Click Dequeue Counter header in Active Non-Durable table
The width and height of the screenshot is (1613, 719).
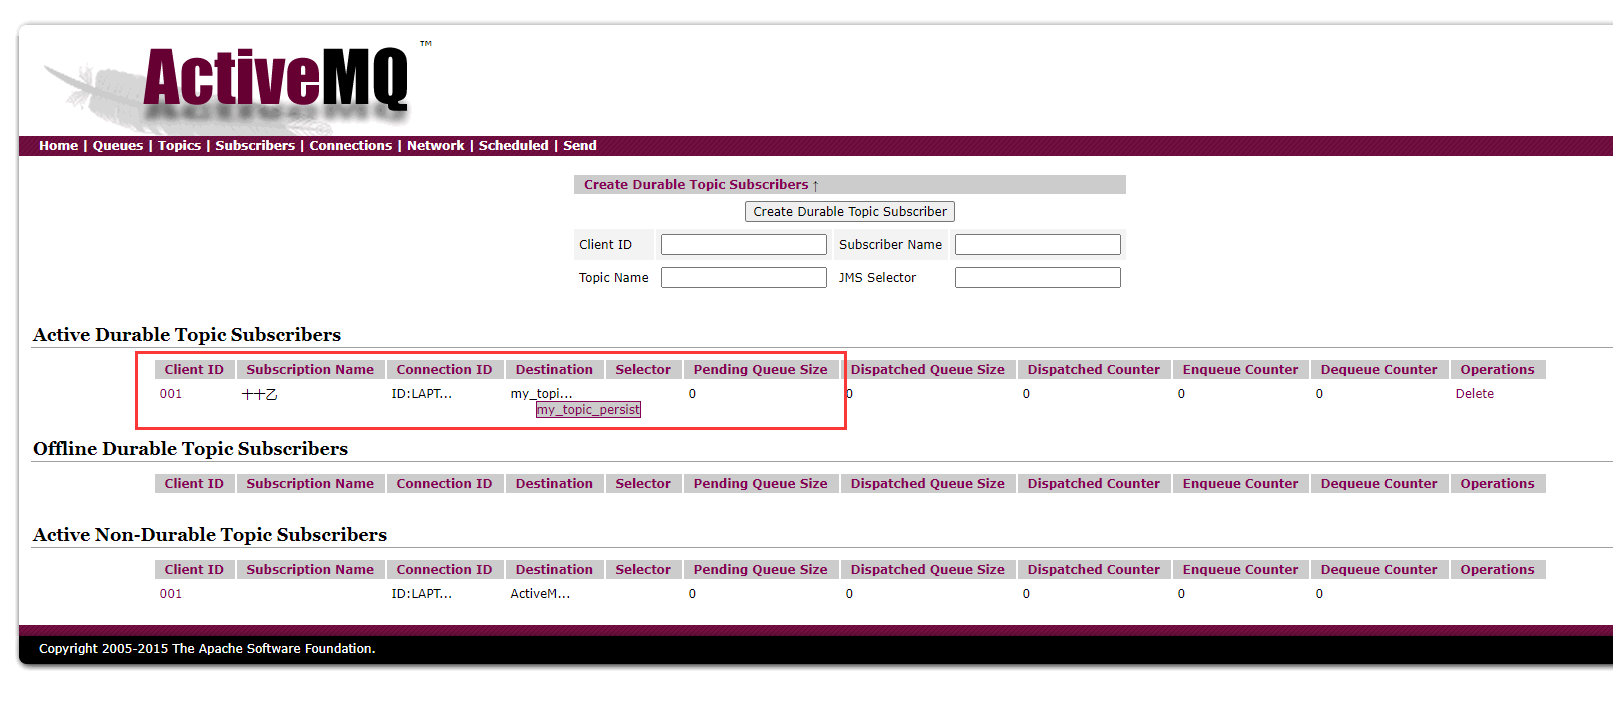[x=1378, y=570]
